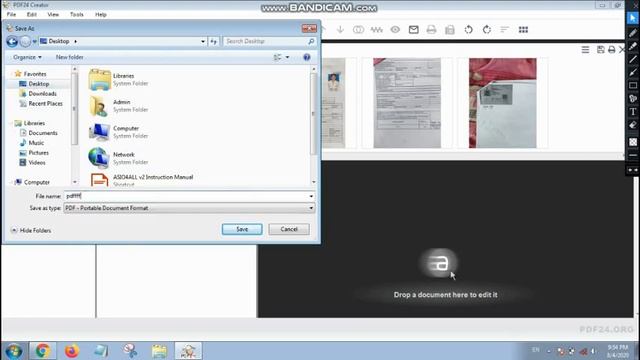This screenshot has height=360, width=640.
Task: Click the Bandicam checkered color picker icon
Action: pos(633,142)
